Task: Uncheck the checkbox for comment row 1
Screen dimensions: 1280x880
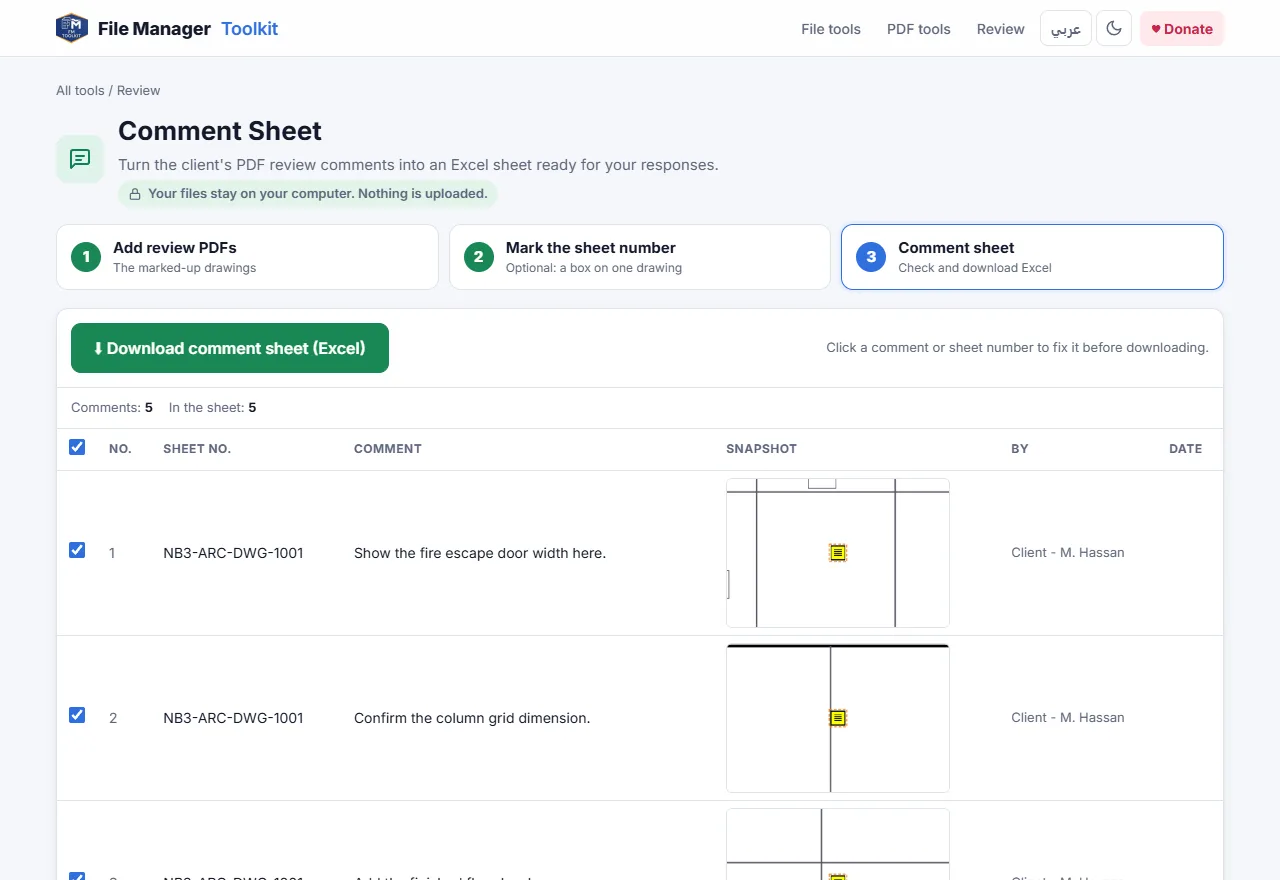Action: coord(77,550)
